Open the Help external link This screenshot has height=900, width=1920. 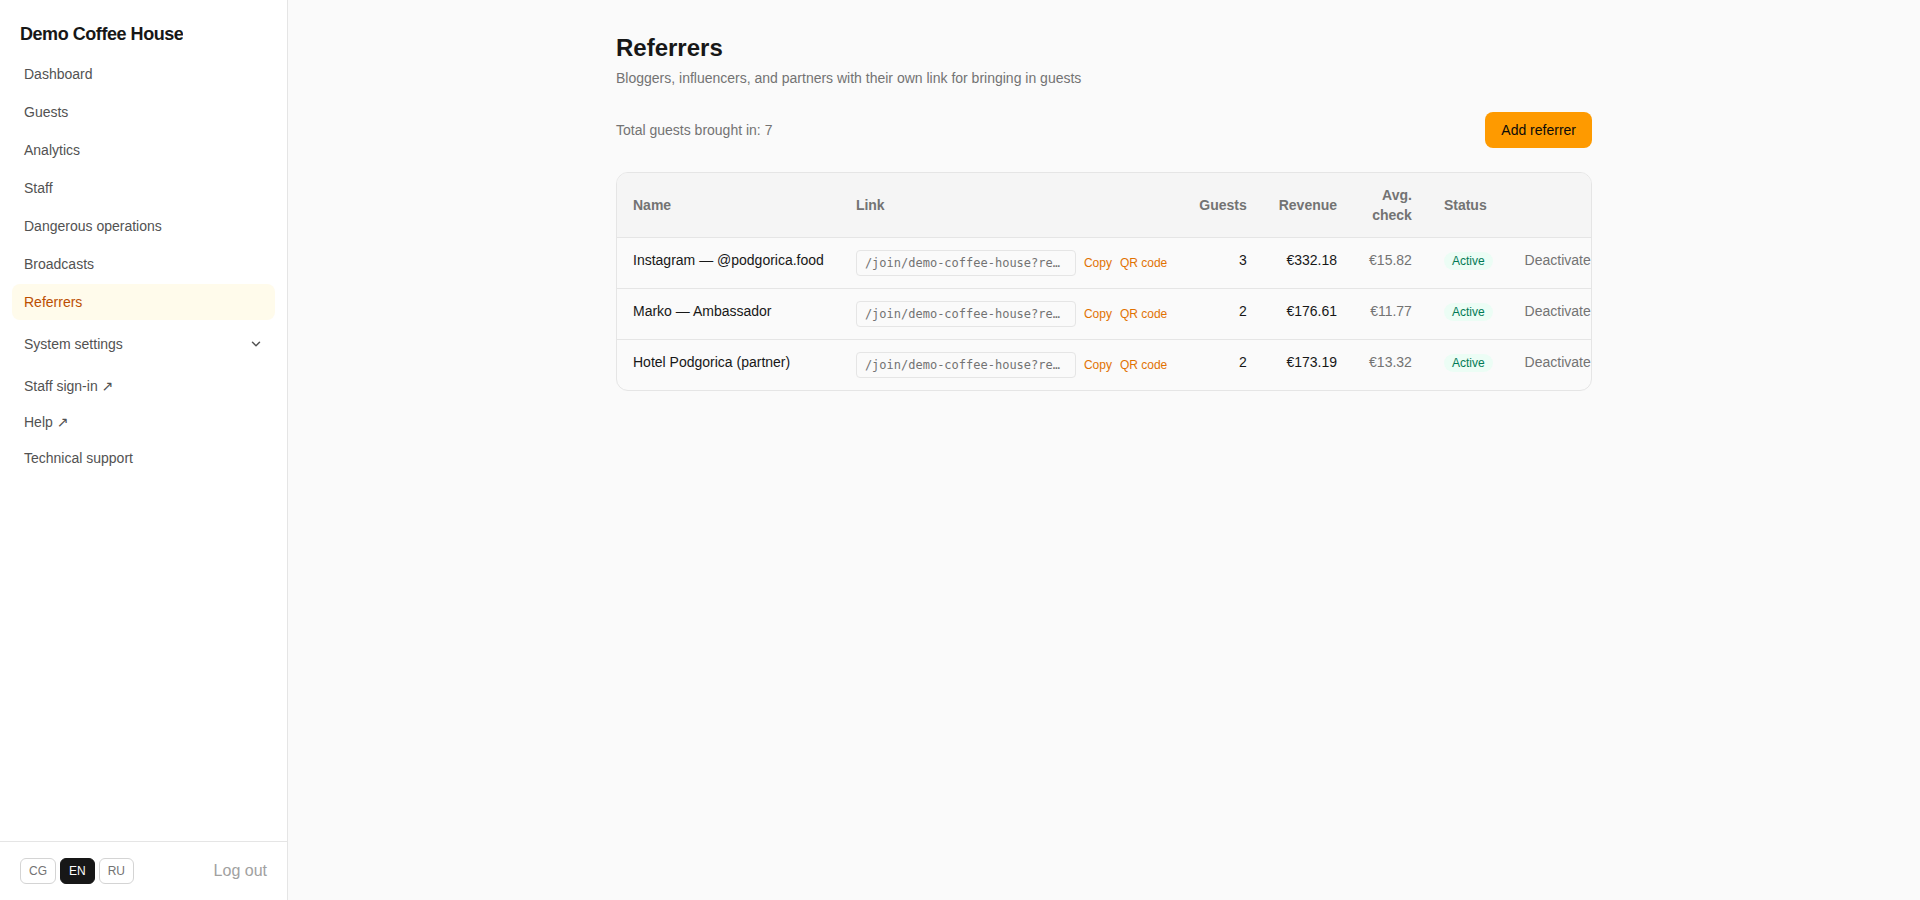point(46,422)
